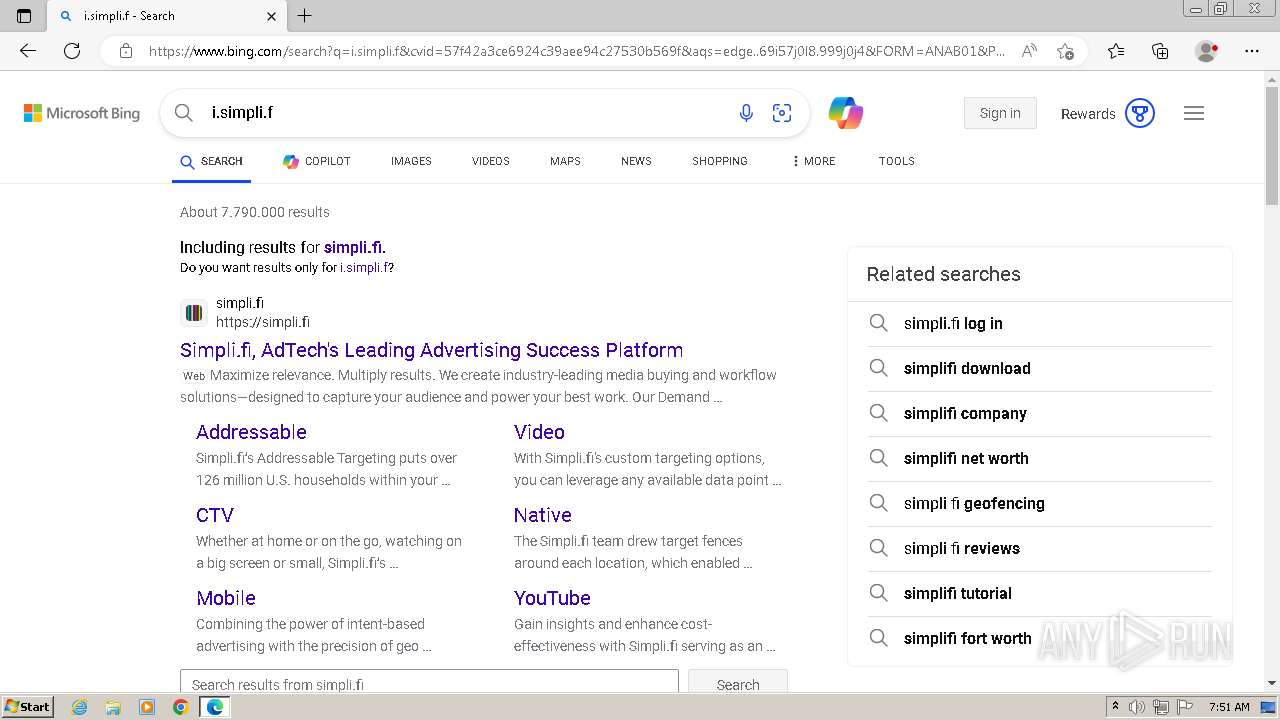This screenshot has height=720, width=1280.
Task: Click the browser address bar URL
Action: pyautogui.click(x=577, y=51)
